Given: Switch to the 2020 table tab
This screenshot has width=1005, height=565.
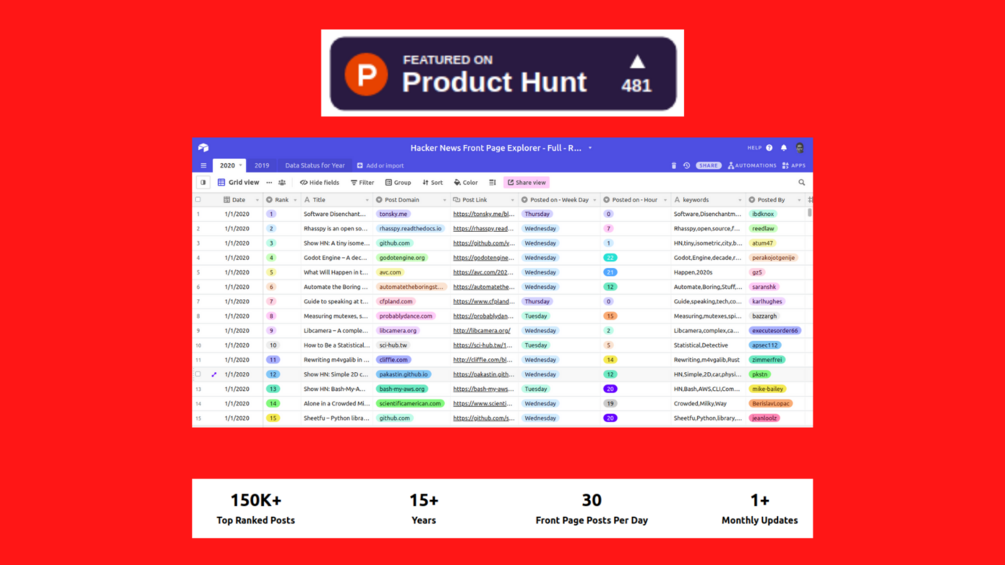Looking at the screenshot, I should (229, 165).
